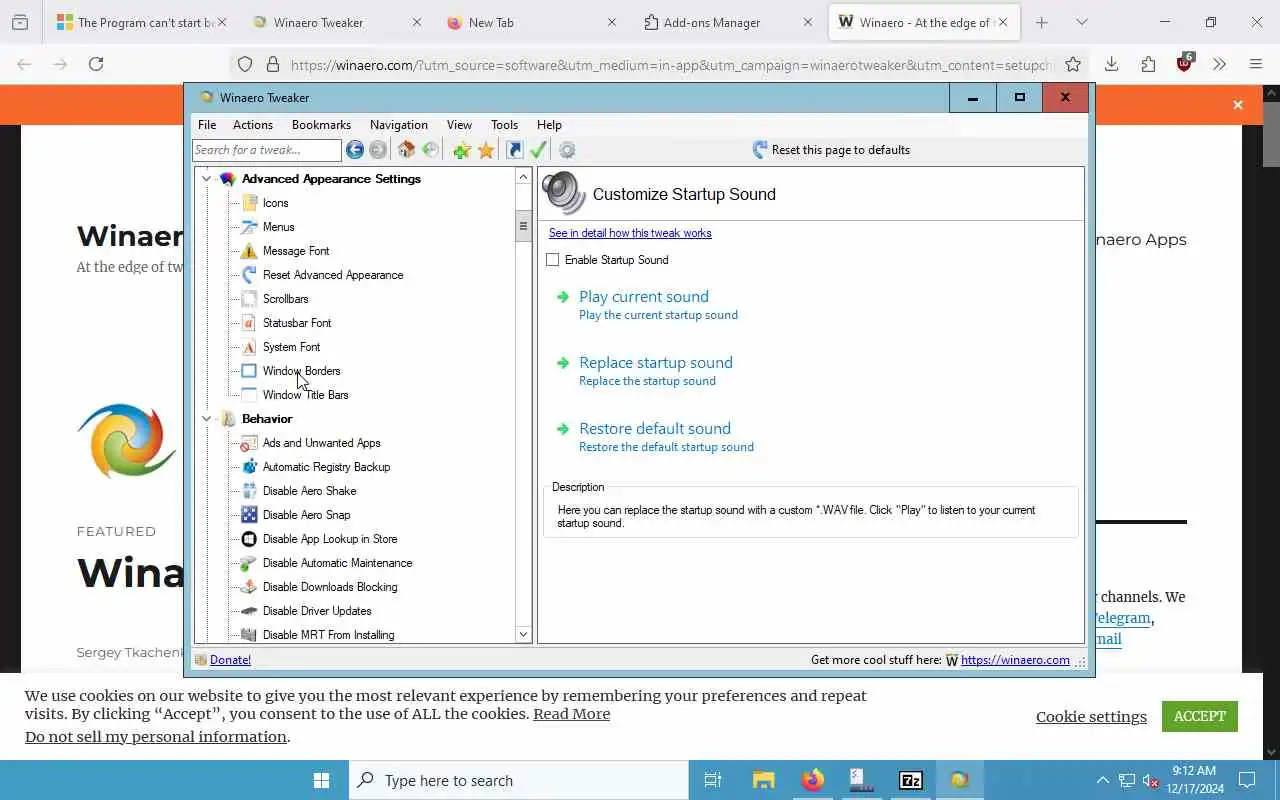
Task: Open the Bookmarks menu
Action: (x=321, y=125)
